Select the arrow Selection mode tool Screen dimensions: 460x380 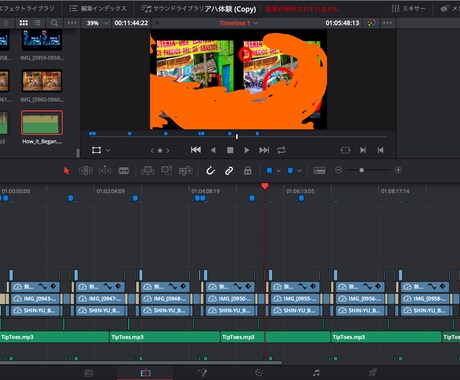coord(66,171)
